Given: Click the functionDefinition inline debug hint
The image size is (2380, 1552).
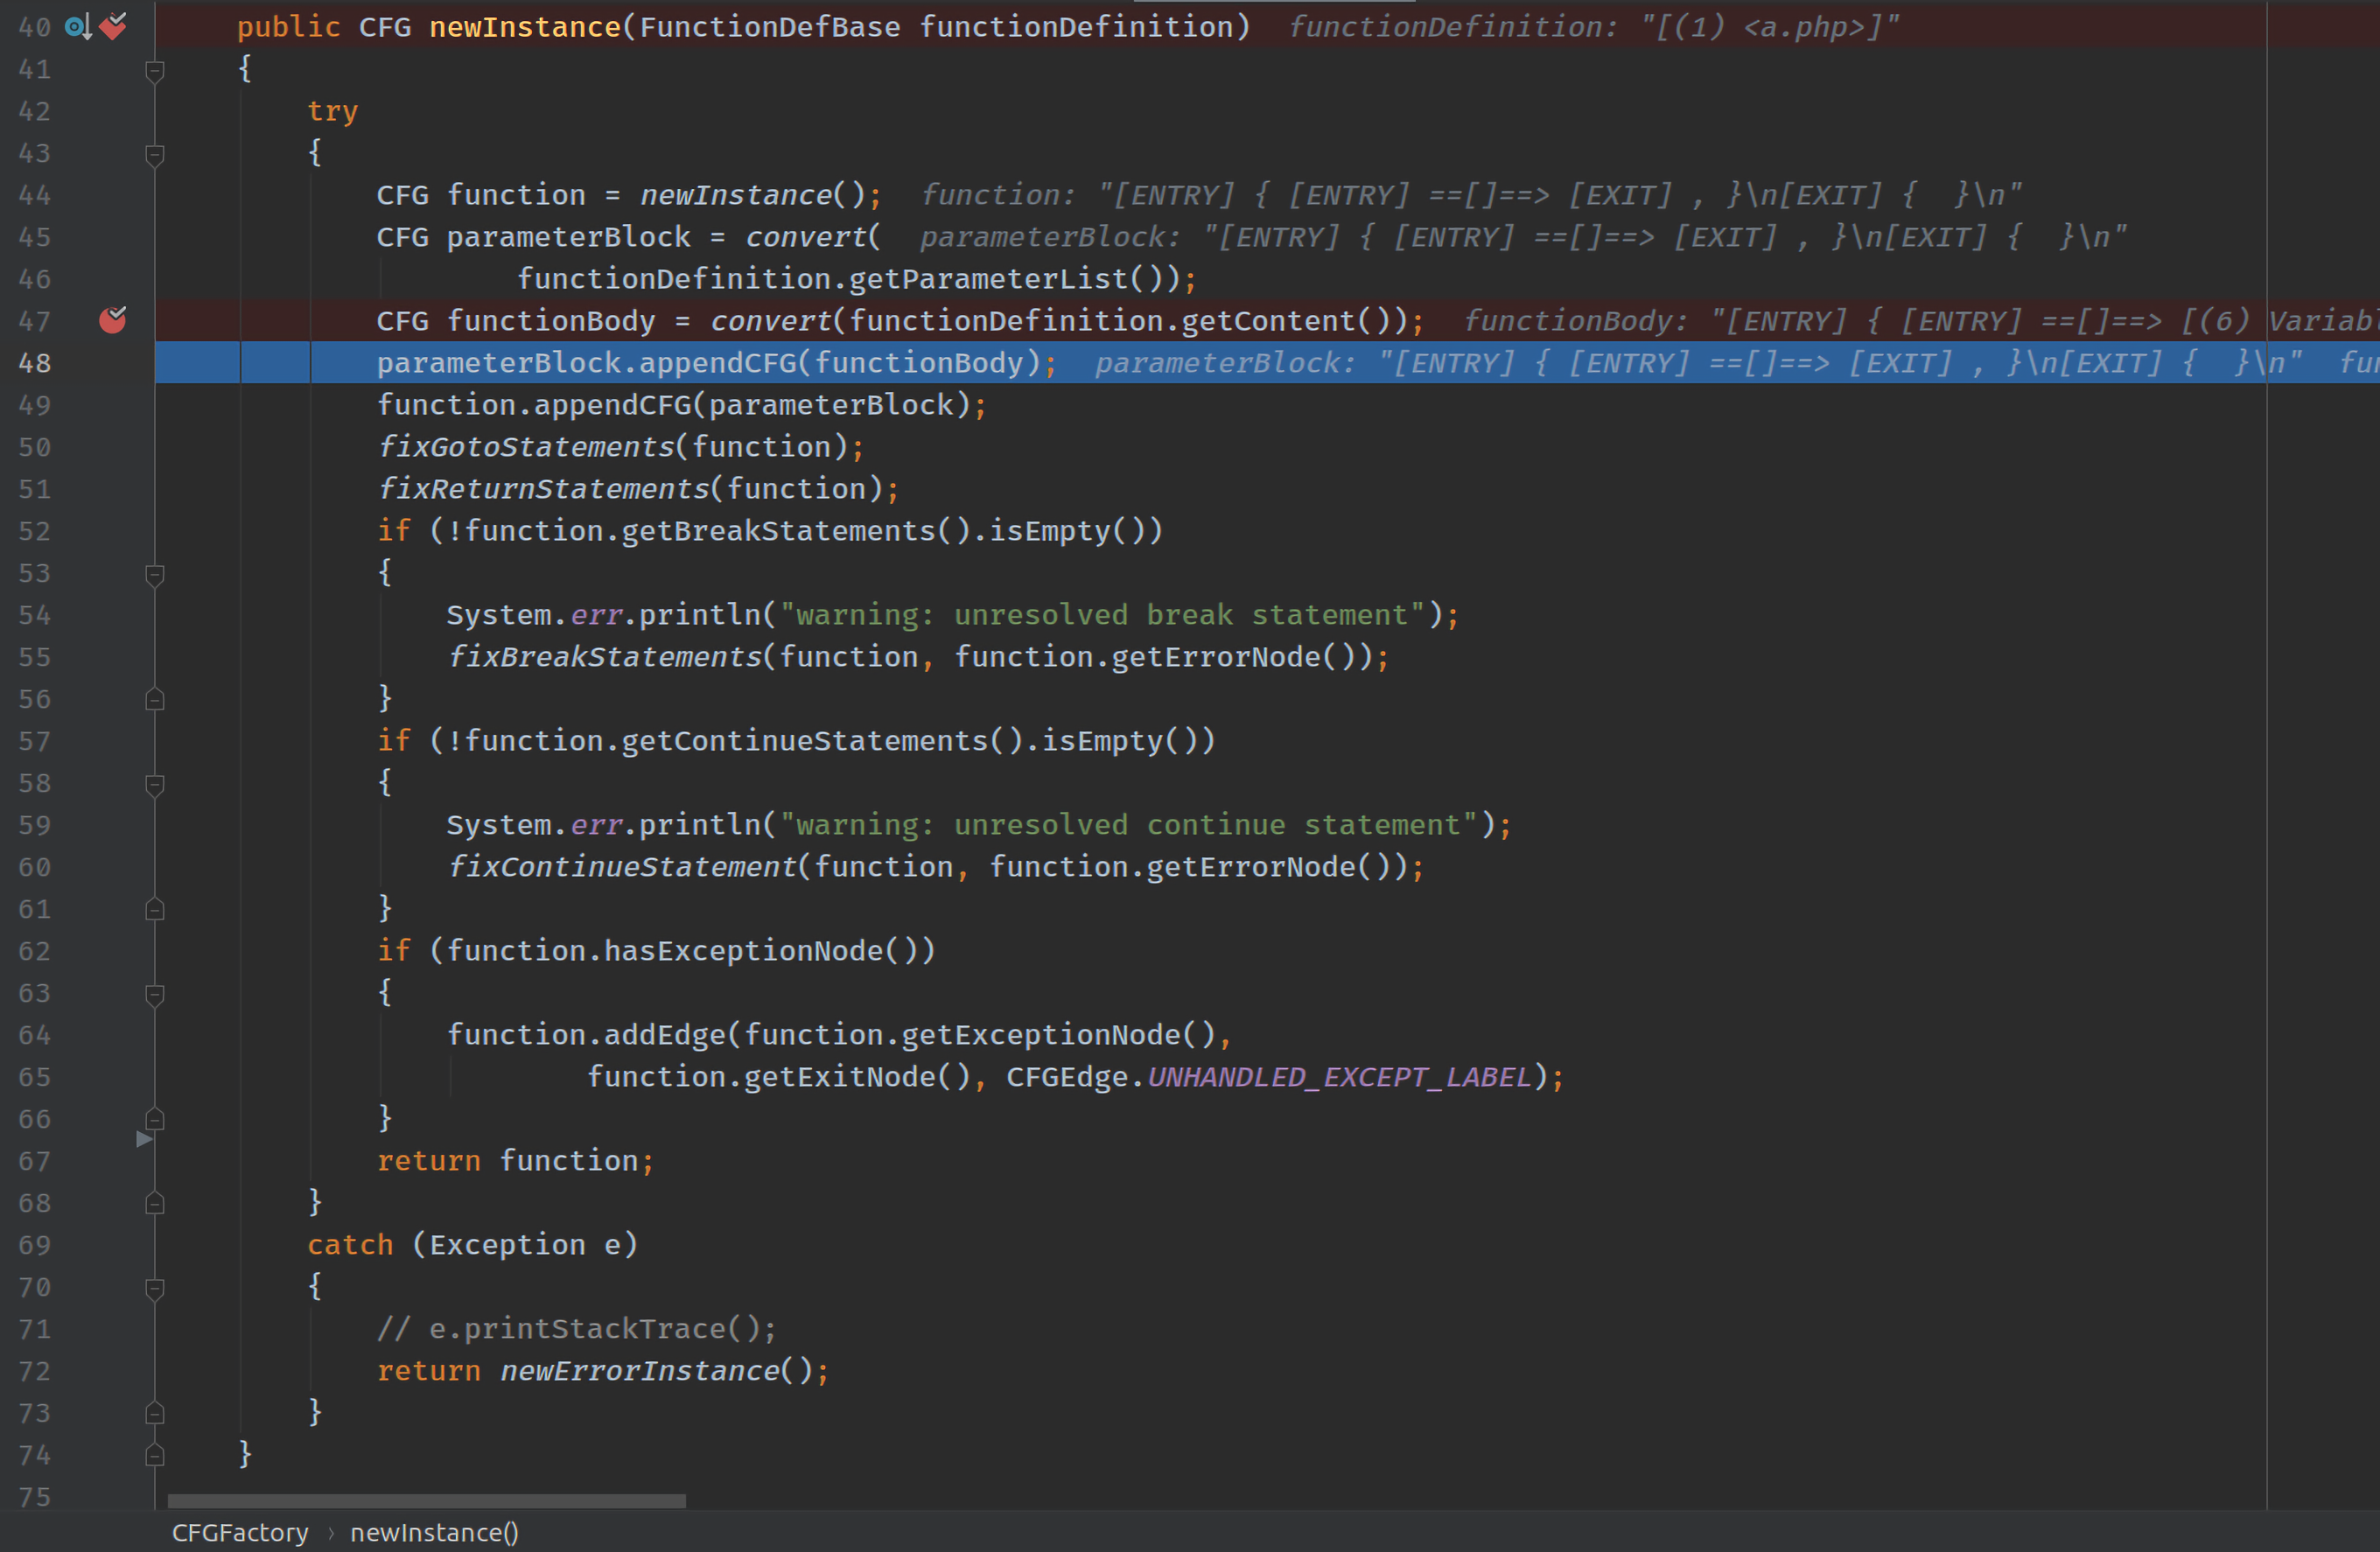Looking at the screenshot, I should 1594,27.
